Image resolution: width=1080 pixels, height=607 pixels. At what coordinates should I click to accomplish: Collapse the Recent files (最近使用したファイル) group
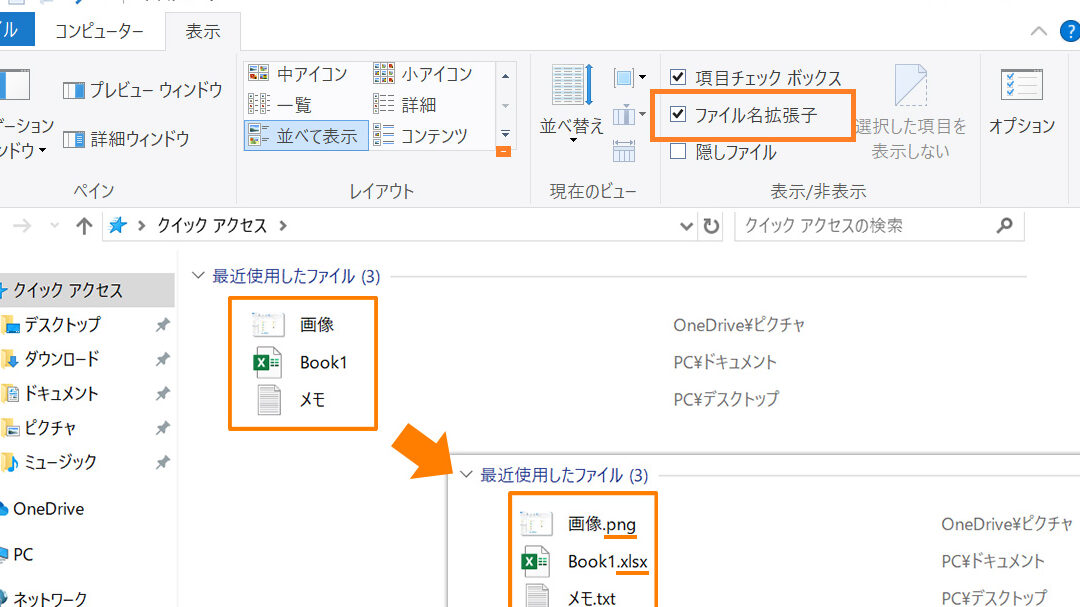pyautogui.click(x=199, y=276)
